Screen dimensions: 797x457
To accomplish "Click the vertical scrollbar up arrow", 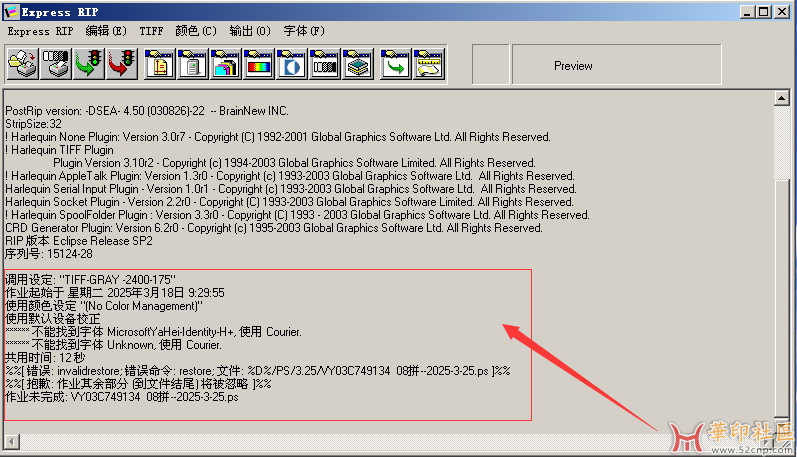I will pyautogui.click(x=782, y=98).
